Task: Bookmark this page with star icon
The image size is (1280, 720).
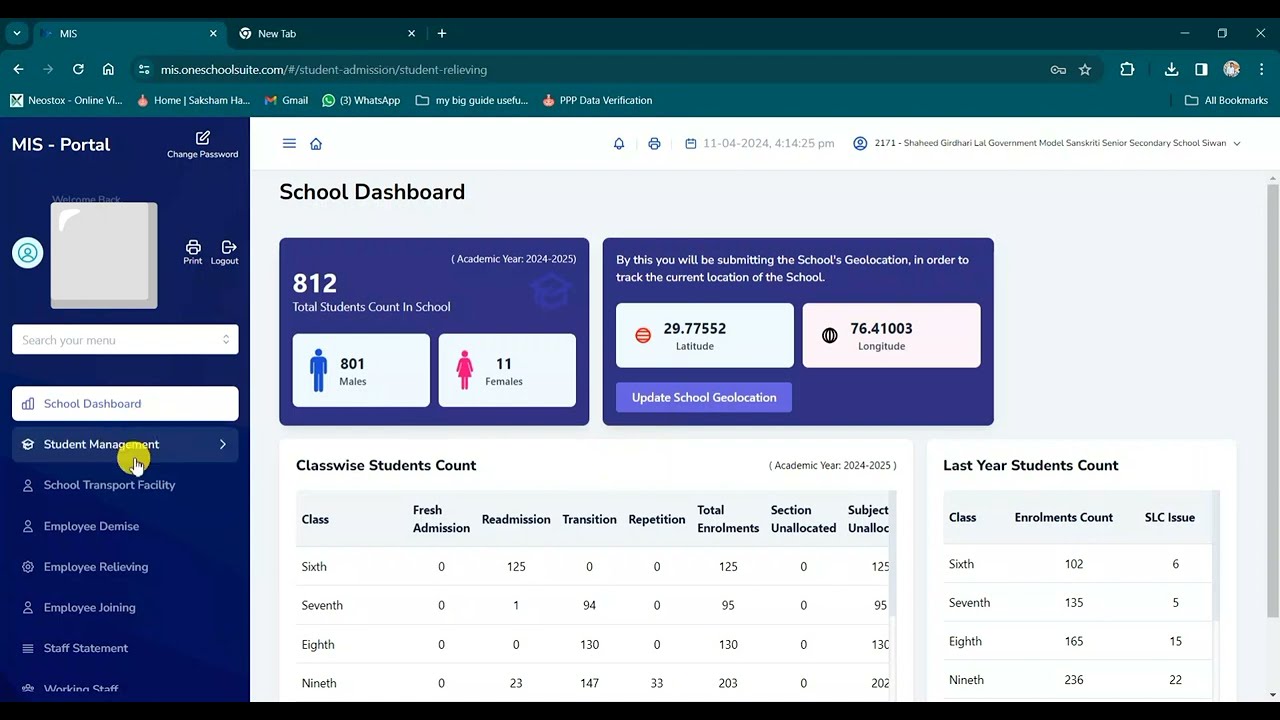Action: click(x=1085, y=69)
